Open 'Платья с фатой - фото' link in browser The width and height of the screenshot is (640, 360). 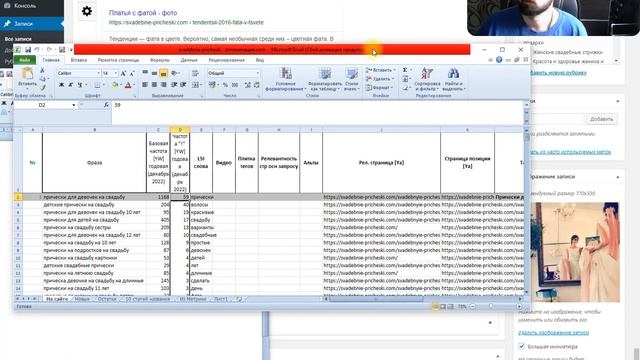tap(143, 13)
